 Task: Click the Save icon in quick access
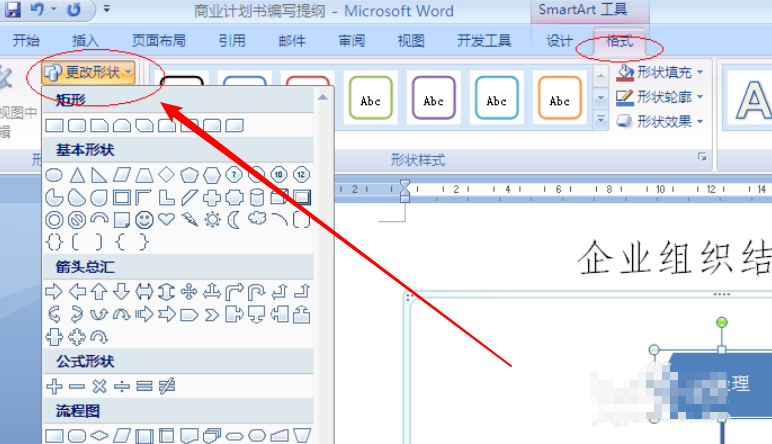coord(12,8)
